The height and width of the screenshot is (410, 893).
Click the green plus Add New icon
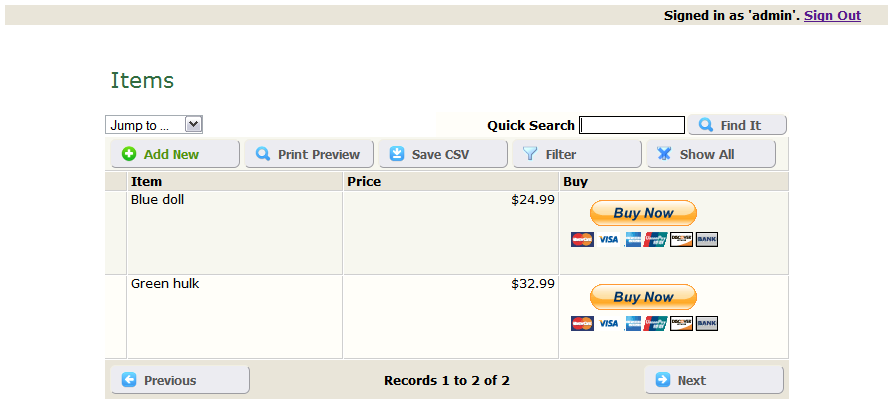(129, 154)
